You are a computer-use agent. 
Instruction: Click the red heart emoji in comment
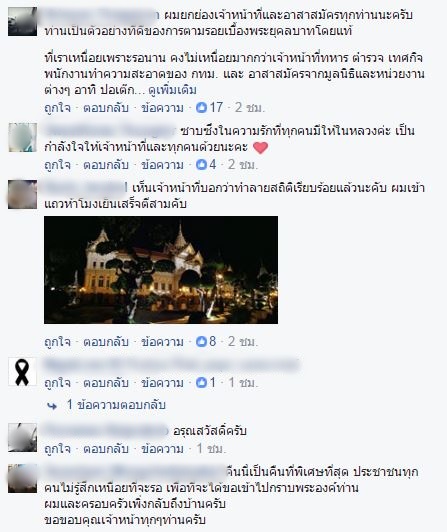261,148
